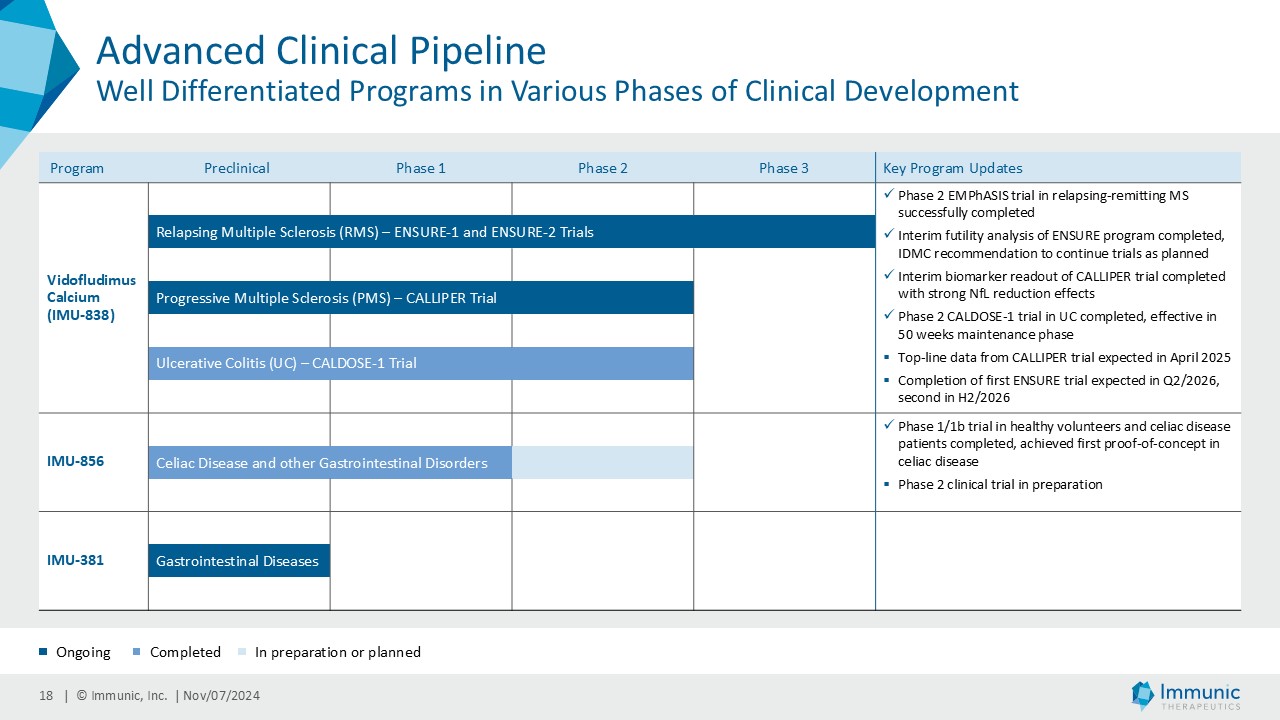
Task: Select the 'Preclinical' column header
Action: [x=237, y=168]
